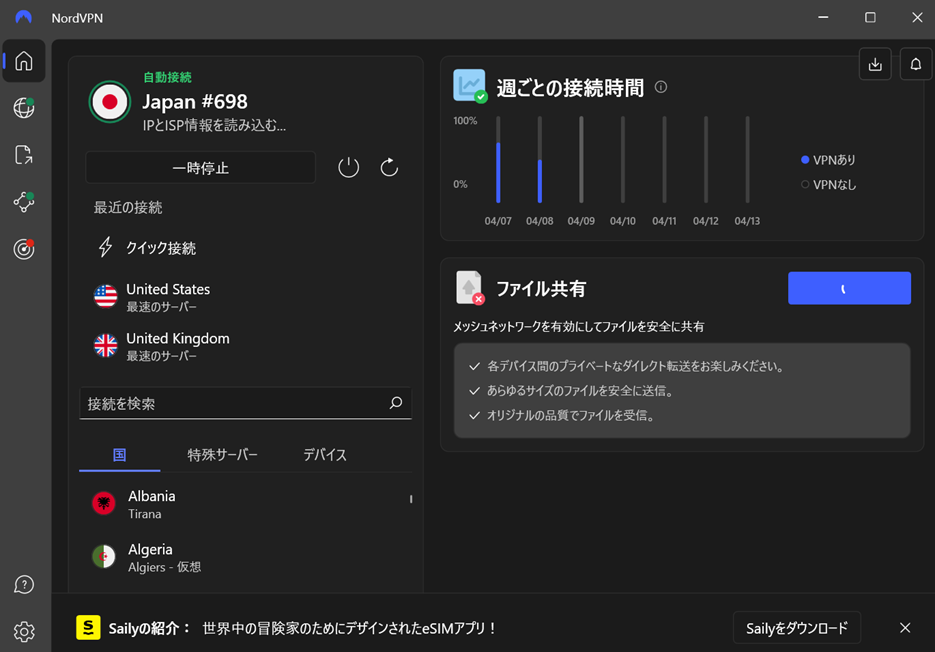Select クイック接続 quick connect
The height and width of the screenshot is (652, 935).
tap(161, 248)
